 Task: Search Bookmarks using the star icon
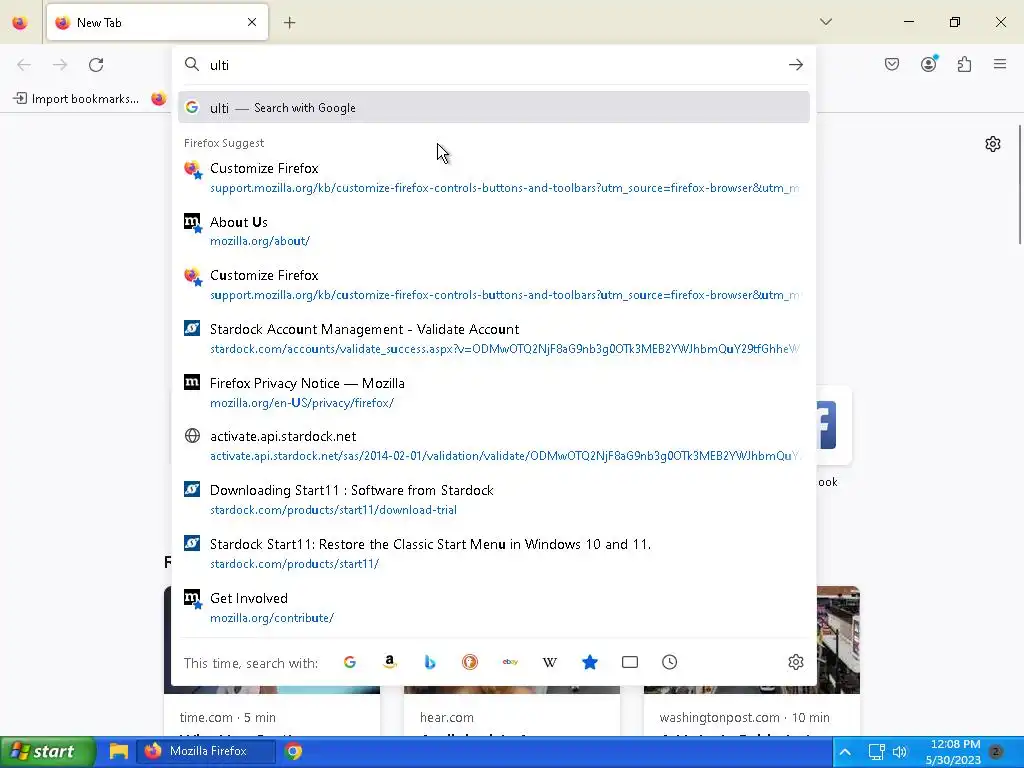coord(590,662)
